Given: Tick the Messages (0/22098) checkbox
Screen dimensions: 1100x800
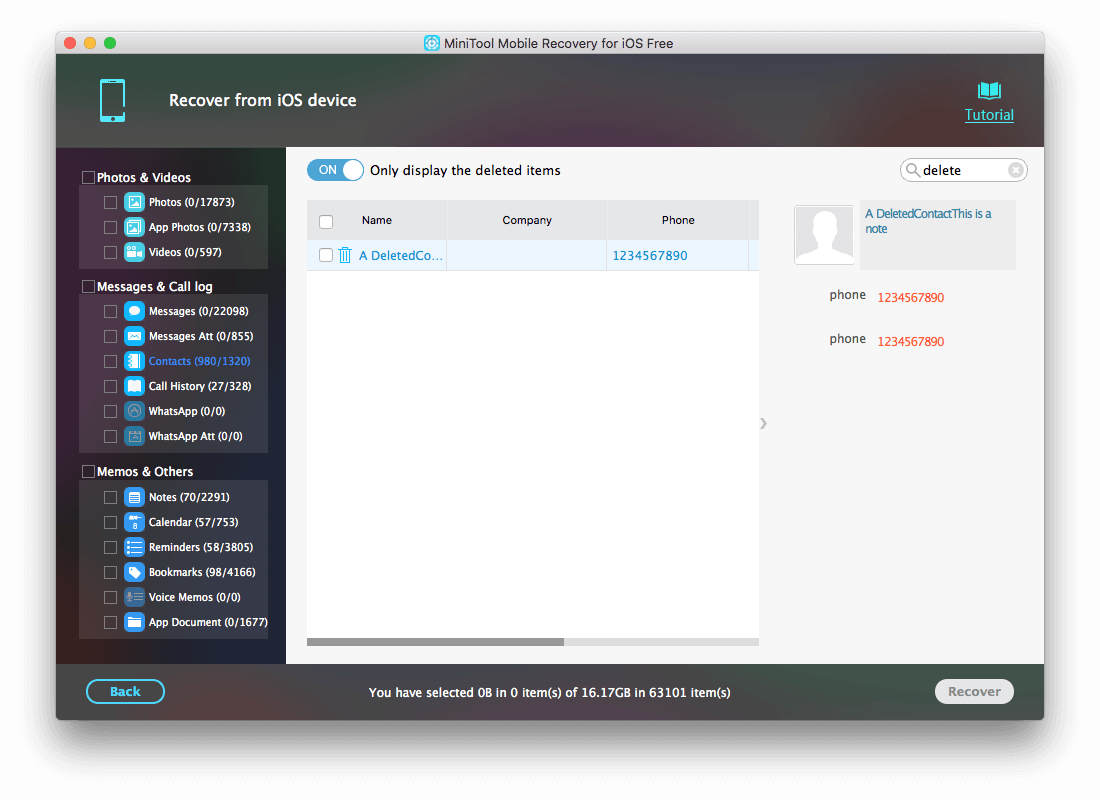Looking at the screenshot, I should coord(110,311).
